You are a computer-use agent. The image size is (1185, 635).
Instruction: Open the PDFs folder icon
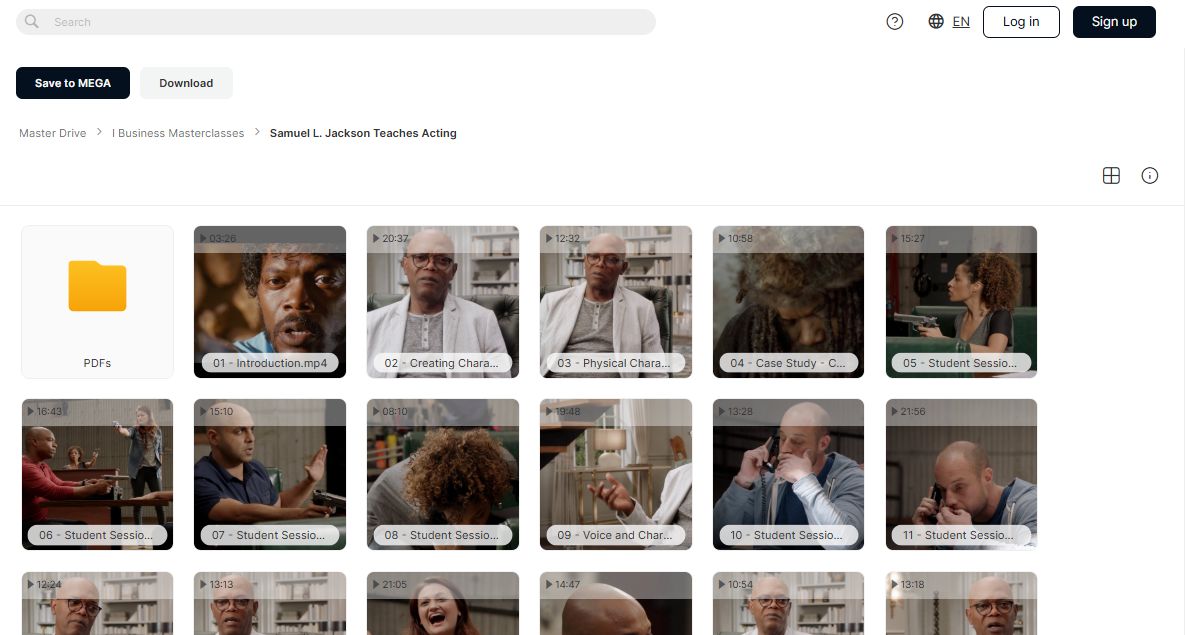click(97, 286)
